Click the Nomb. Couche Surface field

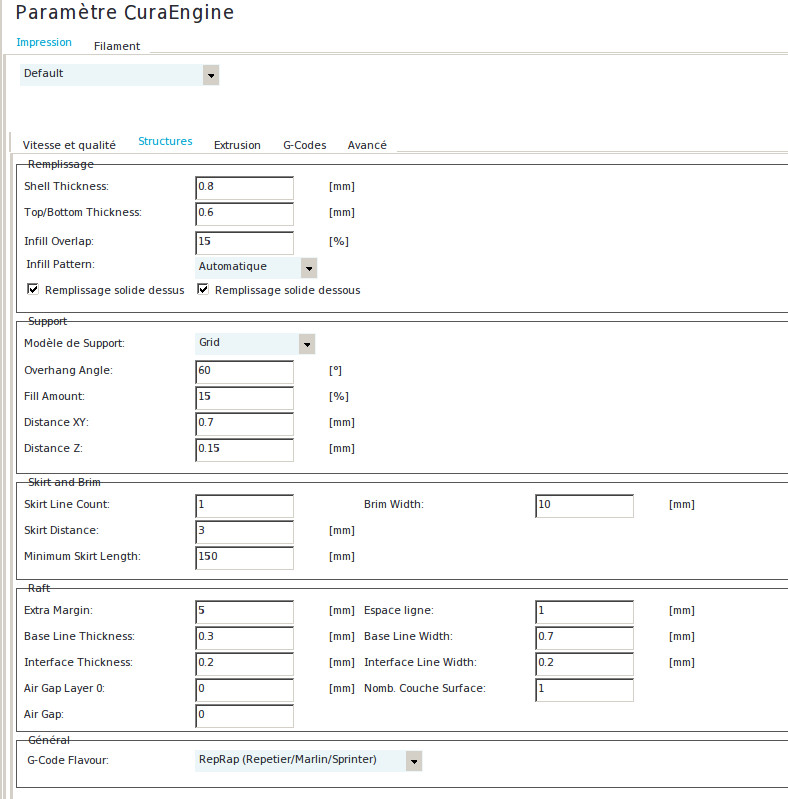[585, 689]
